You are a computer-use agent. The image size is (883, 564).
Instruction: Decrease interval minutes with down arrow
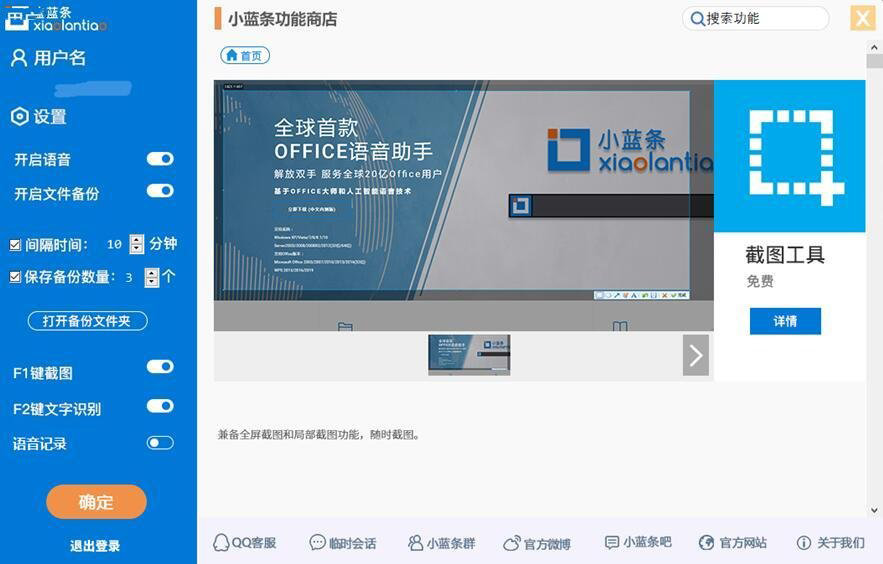pos(137,249)
